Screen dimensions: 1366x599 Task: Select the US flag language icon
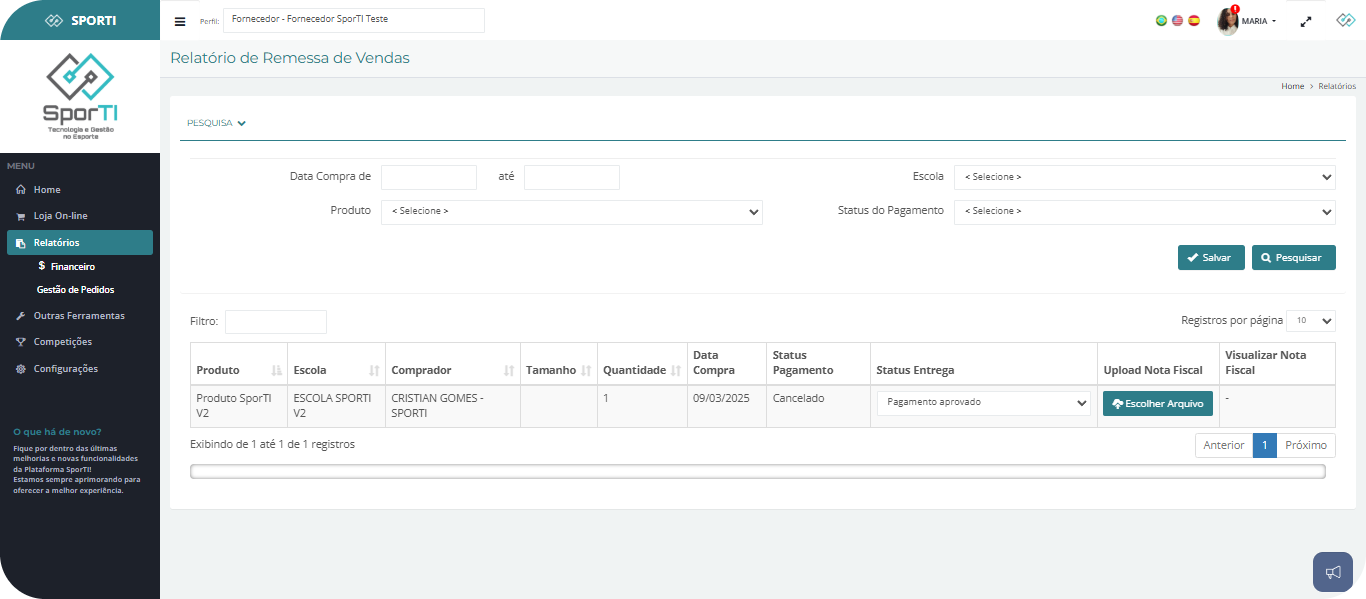tap(1177, 20)
